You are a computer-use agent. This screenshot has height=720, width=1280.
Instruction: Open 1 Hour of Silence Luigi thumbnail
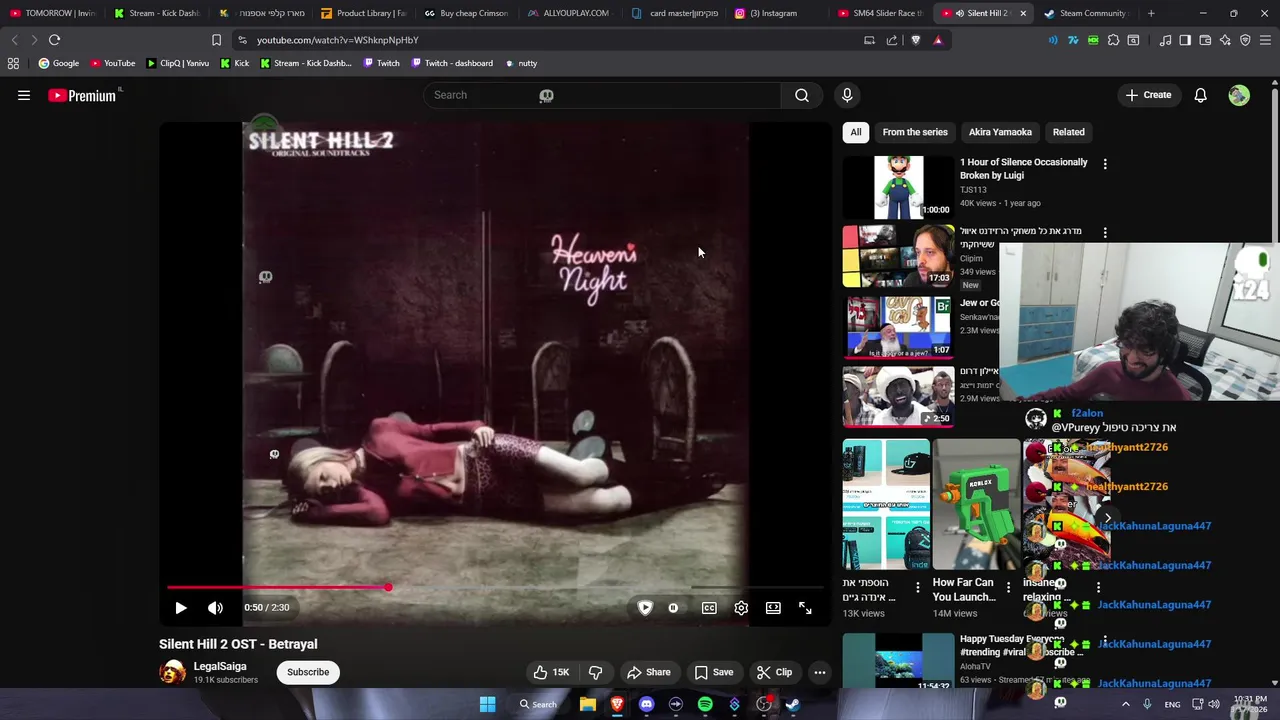[x=898, y=187]
